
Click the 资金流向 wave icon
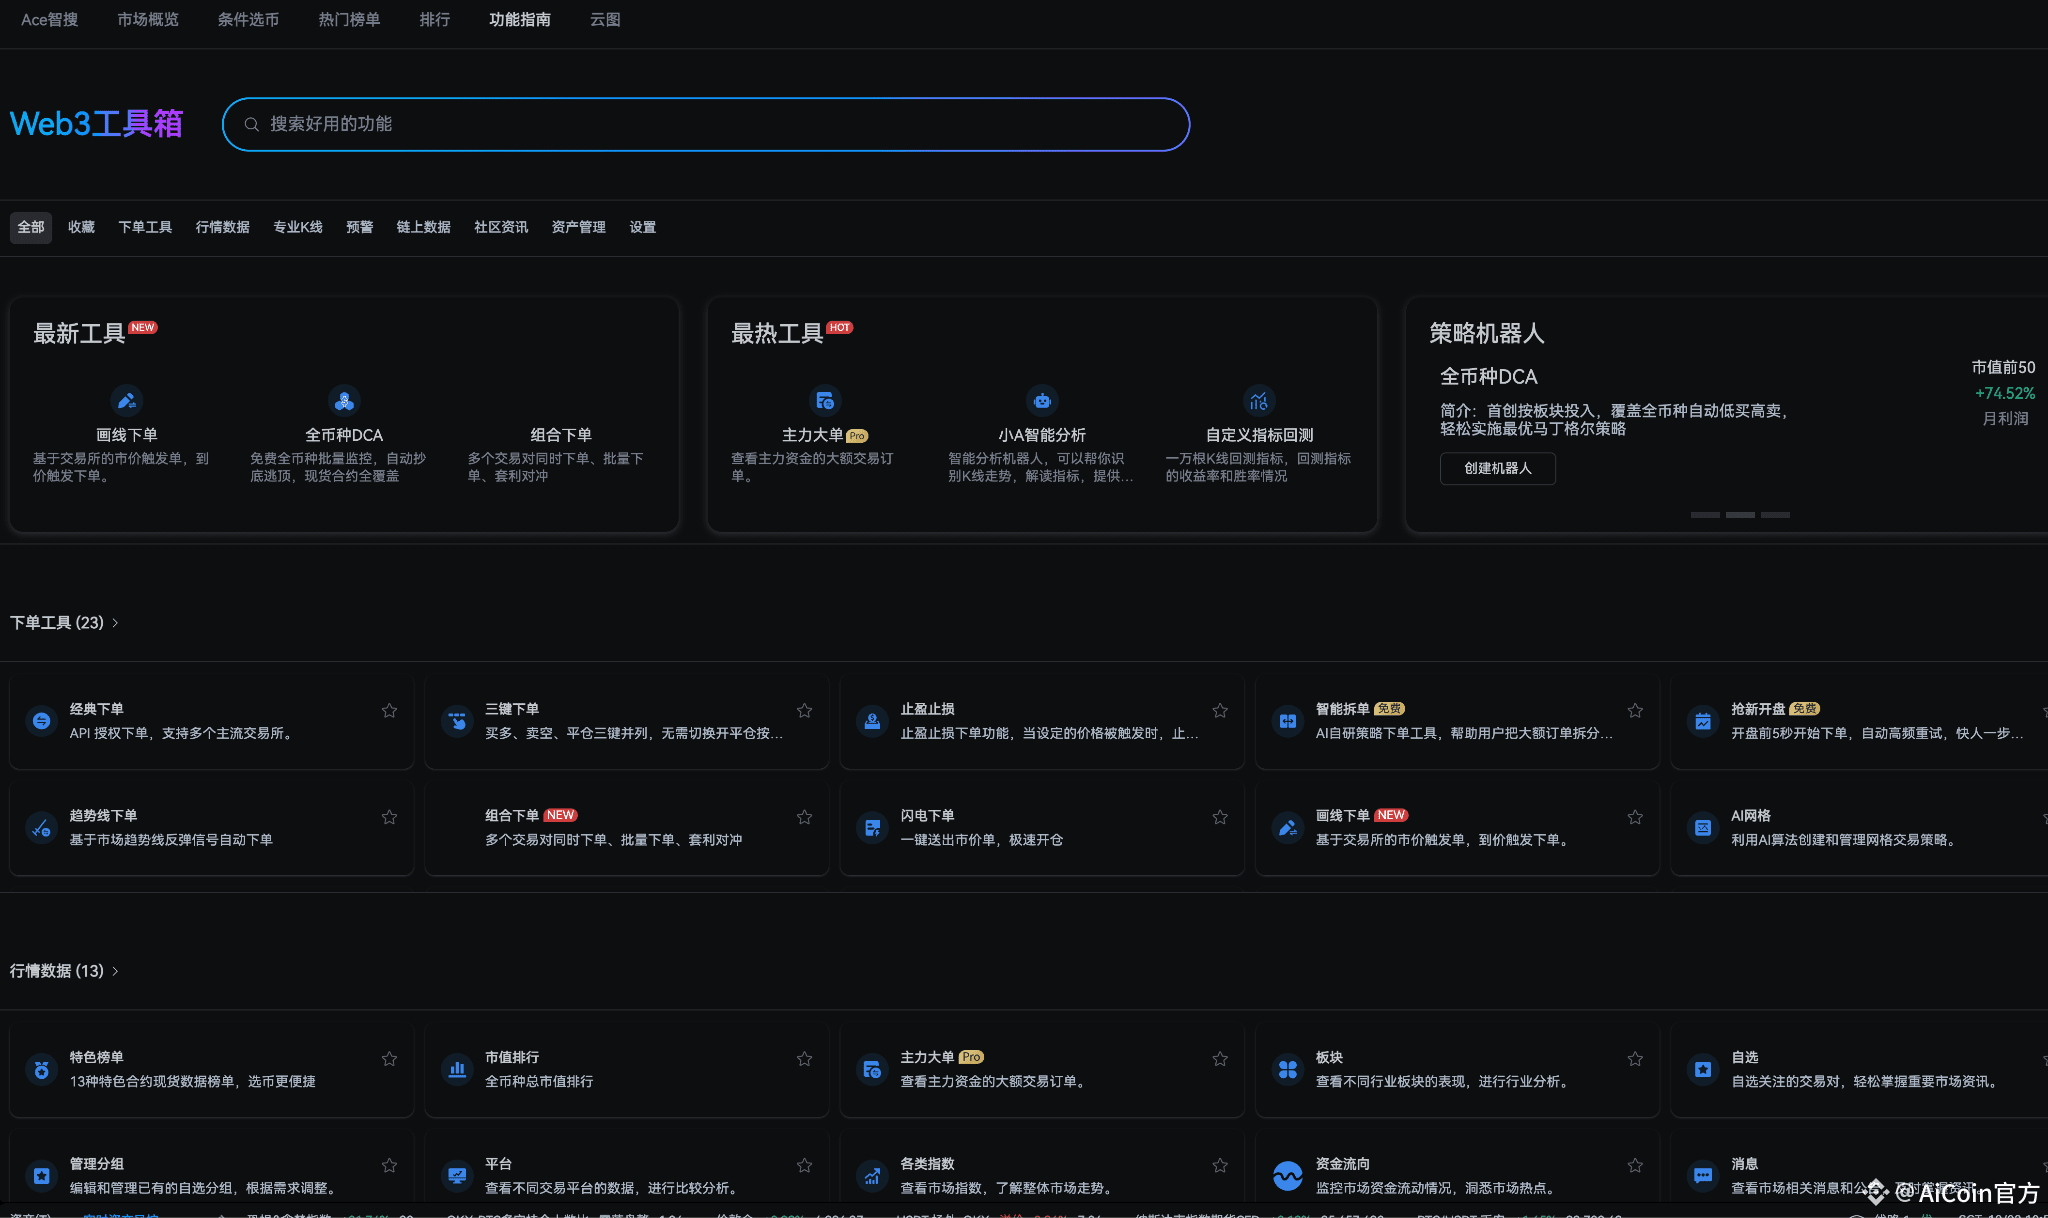tap(1288, 1176)
